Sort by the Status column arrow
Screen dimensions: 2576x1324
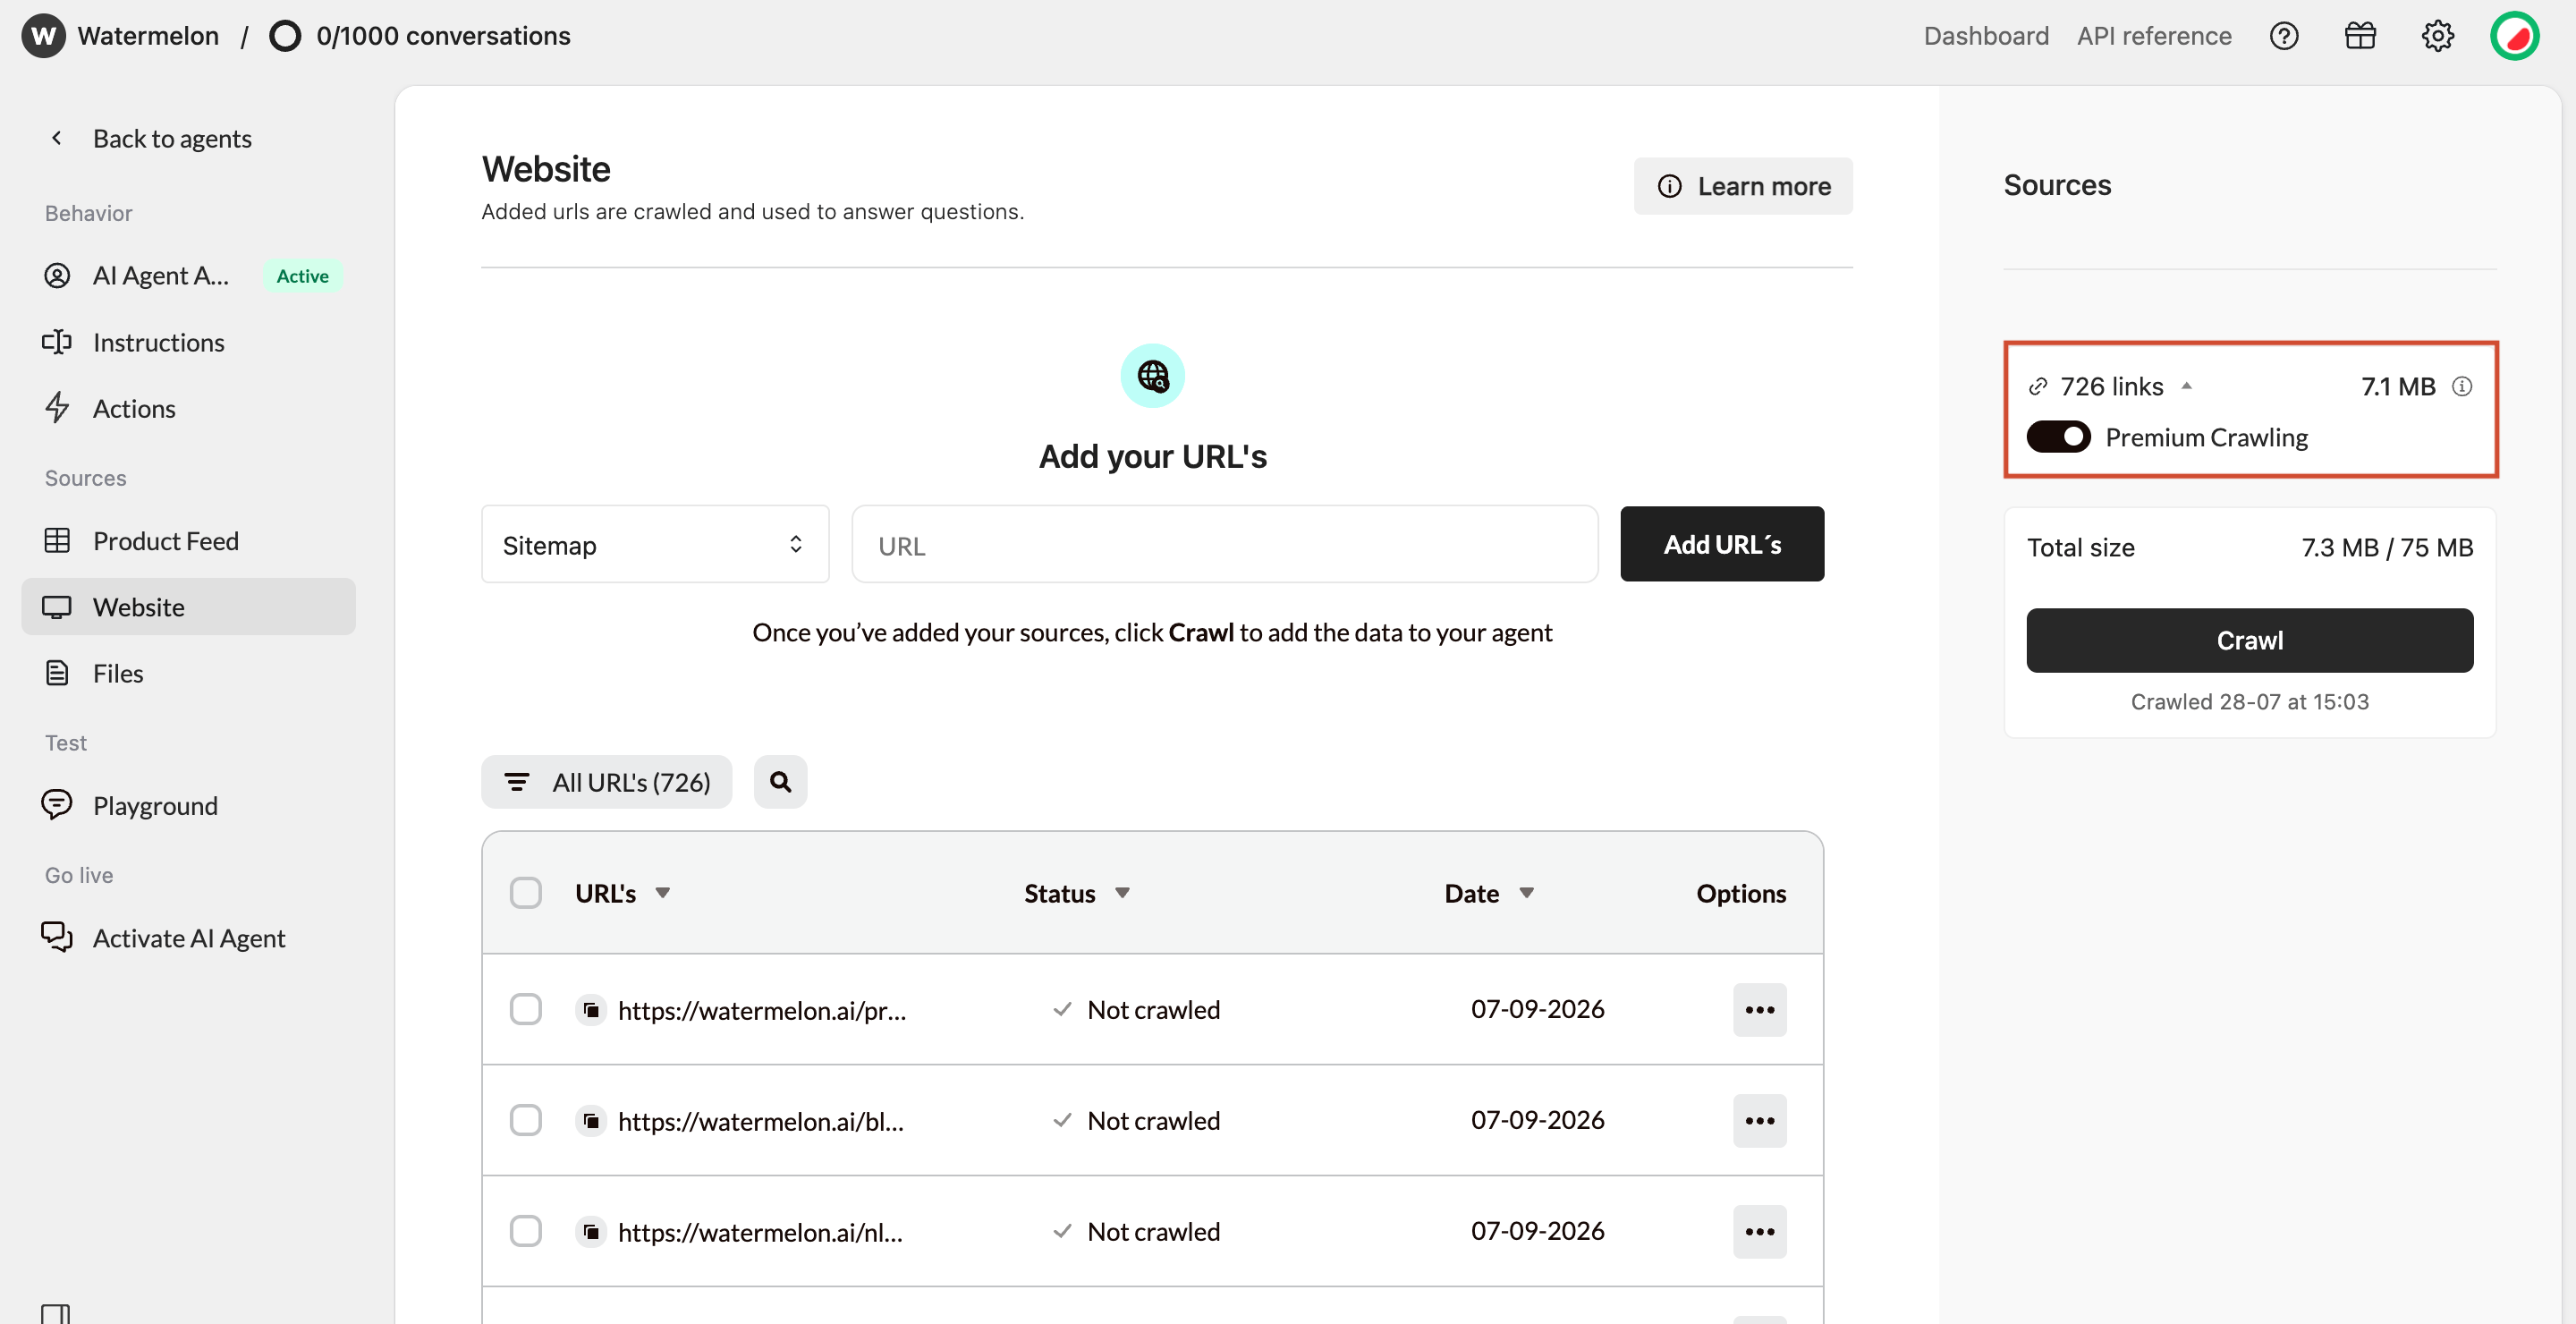point(1122,893)
